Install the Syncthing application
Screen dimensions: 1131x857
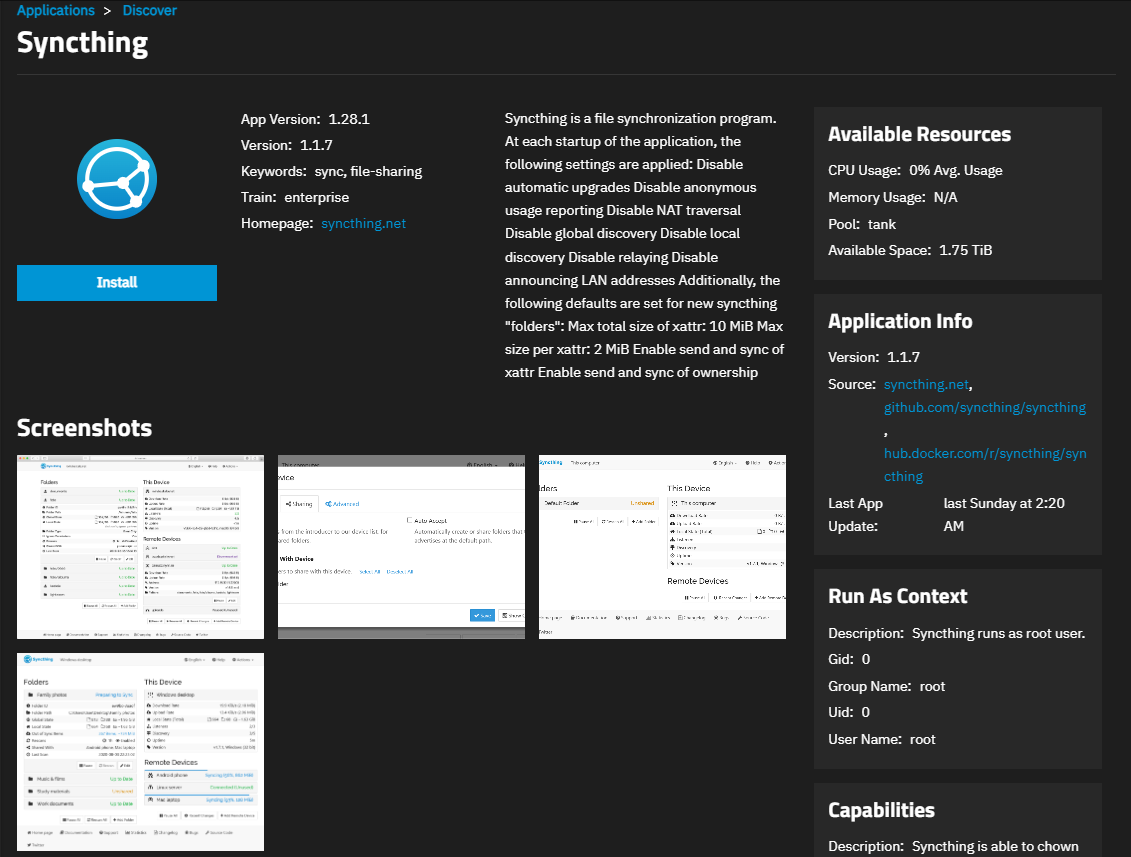coord(117,282)
